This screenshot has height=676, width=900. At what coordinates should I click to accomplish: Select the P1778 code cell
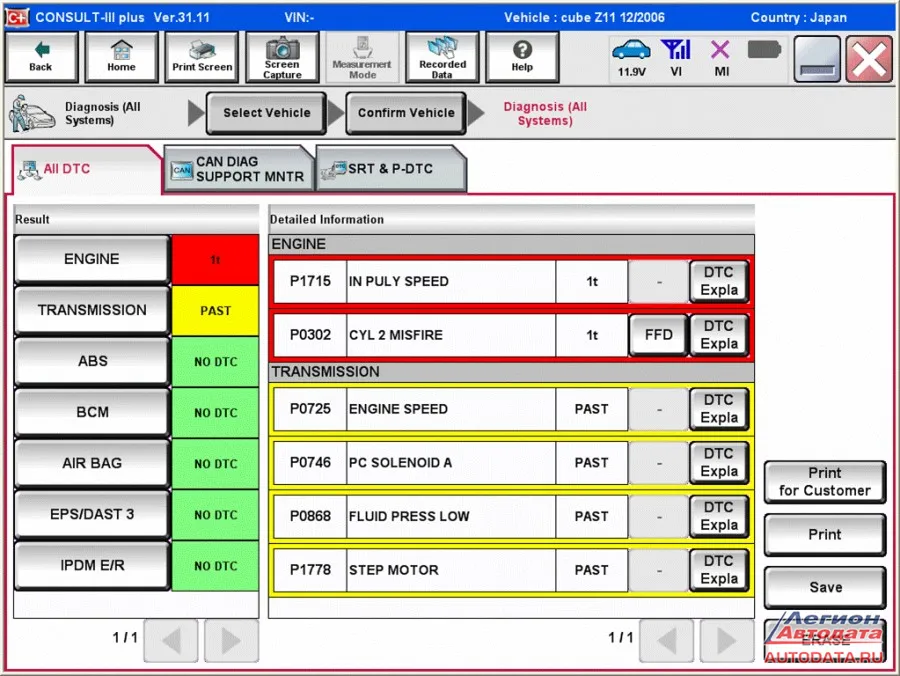coord(310,570)
